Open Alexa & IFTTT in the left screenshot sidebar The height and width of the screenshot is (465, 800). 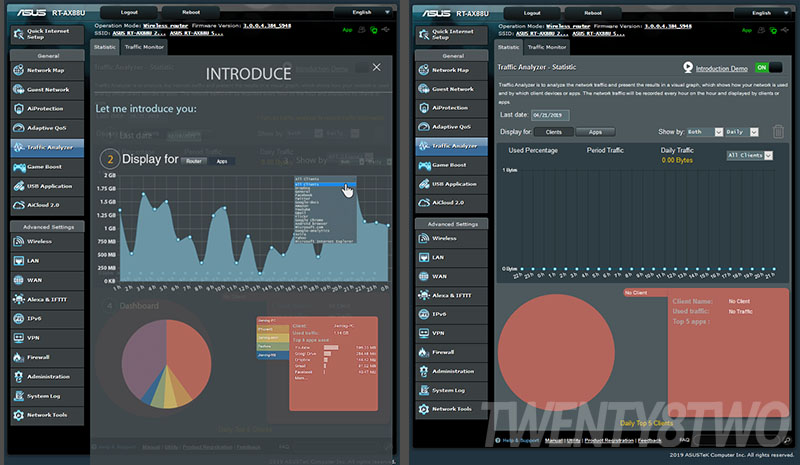(47, 299)
